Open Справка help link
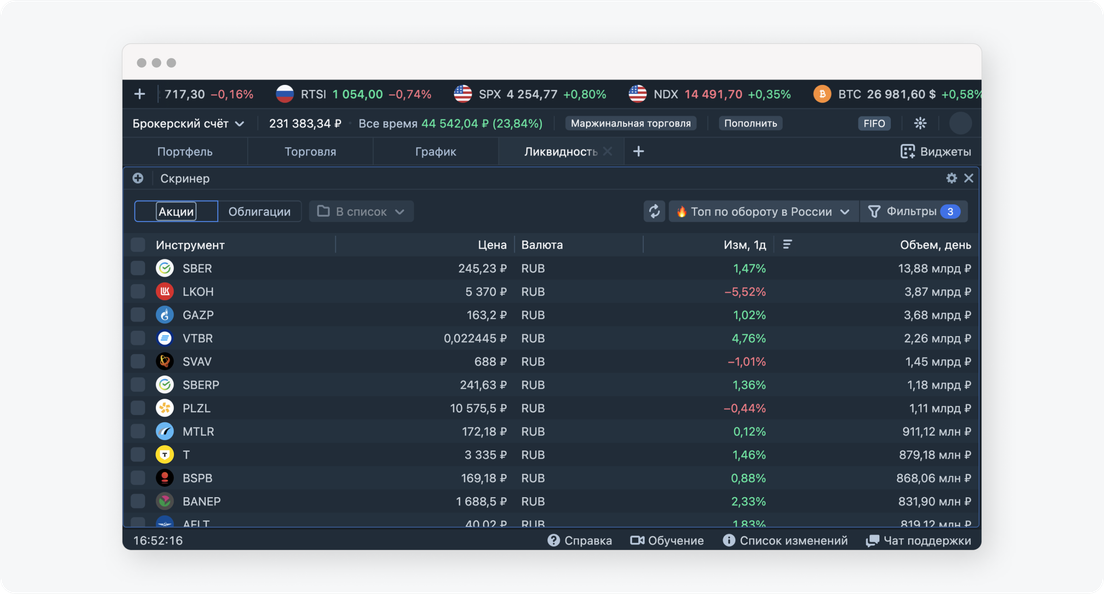This screenshot has height=594, width=1104. pos(579,541)
